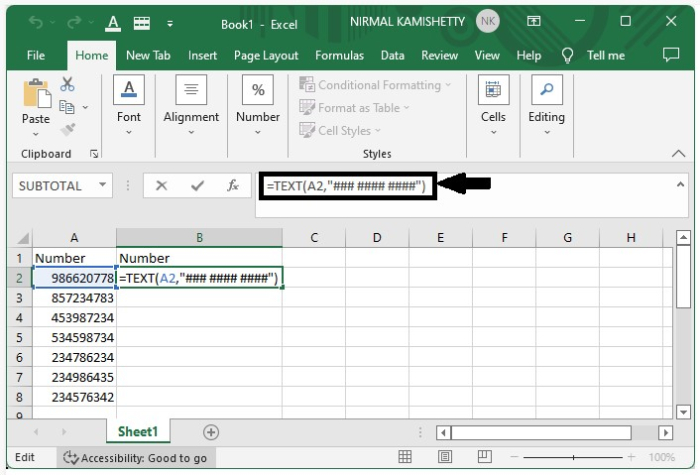This screenshot has height=475, width=700.
Task: Click the NK account avatar
Action: coord(488,21)
